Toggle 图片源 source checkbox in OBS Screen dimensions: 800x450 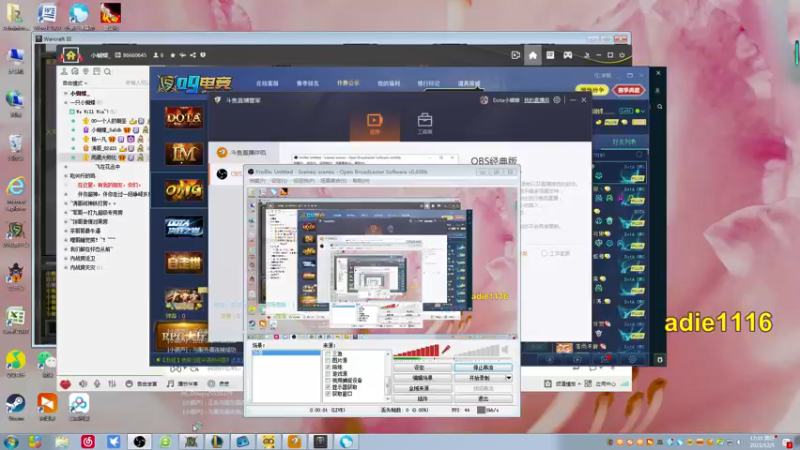[328, 360]
